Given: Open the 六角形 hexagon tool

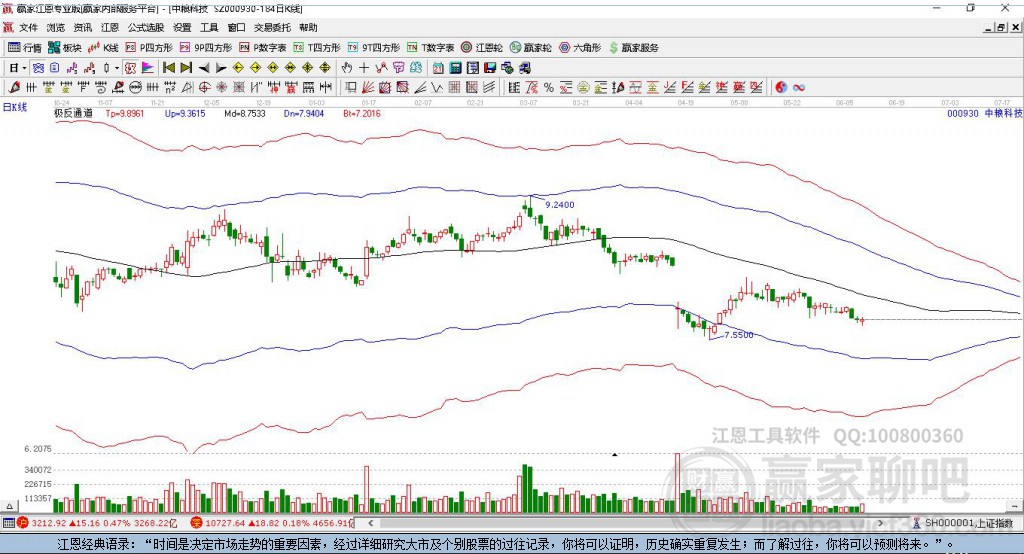Looking at the screenshot, I should tap(580, 48).
